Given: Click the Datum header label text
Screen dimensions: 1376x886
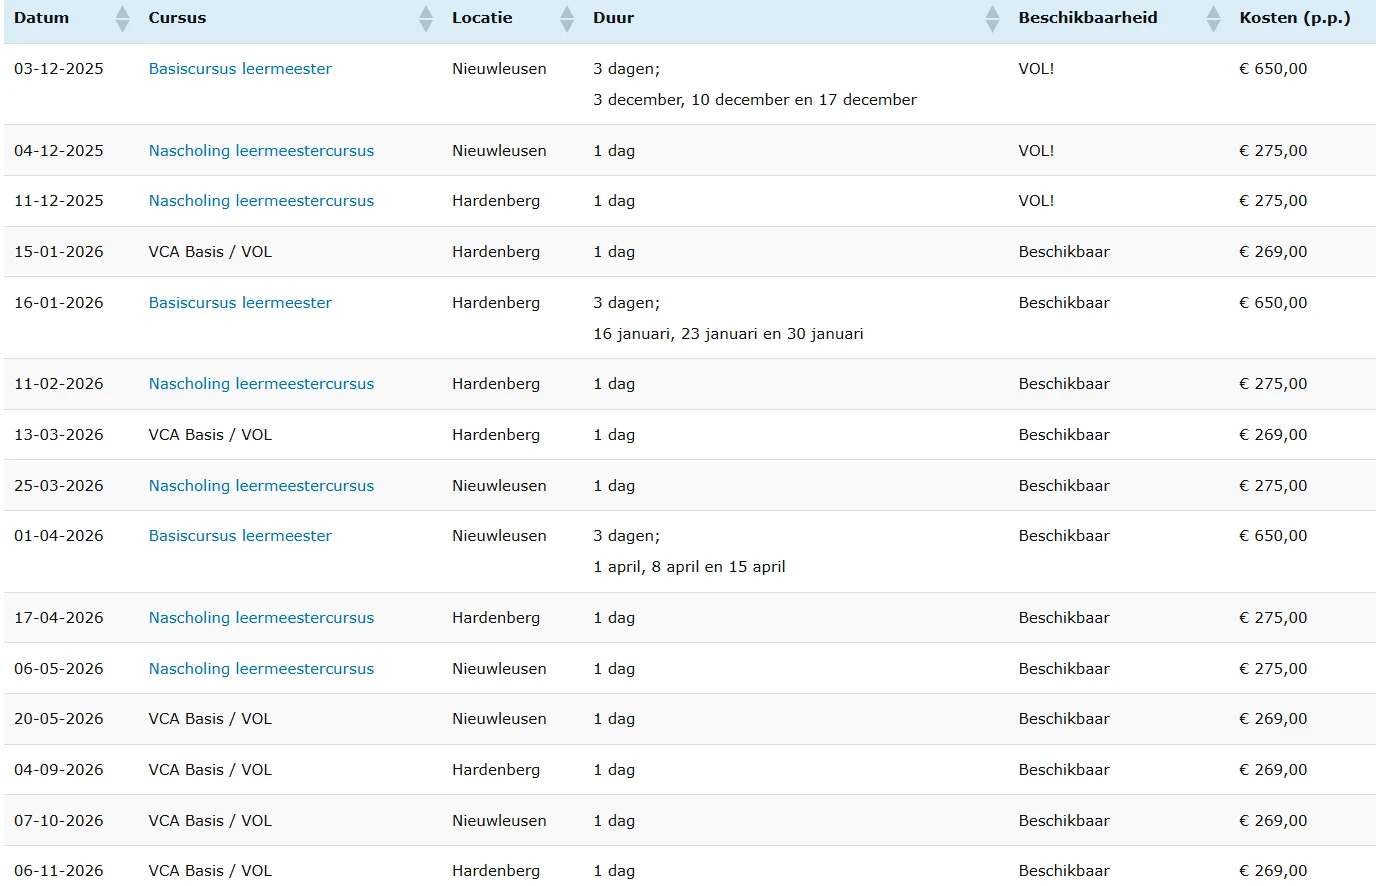Looking at the screenshot, I should (x=42, y=18).
